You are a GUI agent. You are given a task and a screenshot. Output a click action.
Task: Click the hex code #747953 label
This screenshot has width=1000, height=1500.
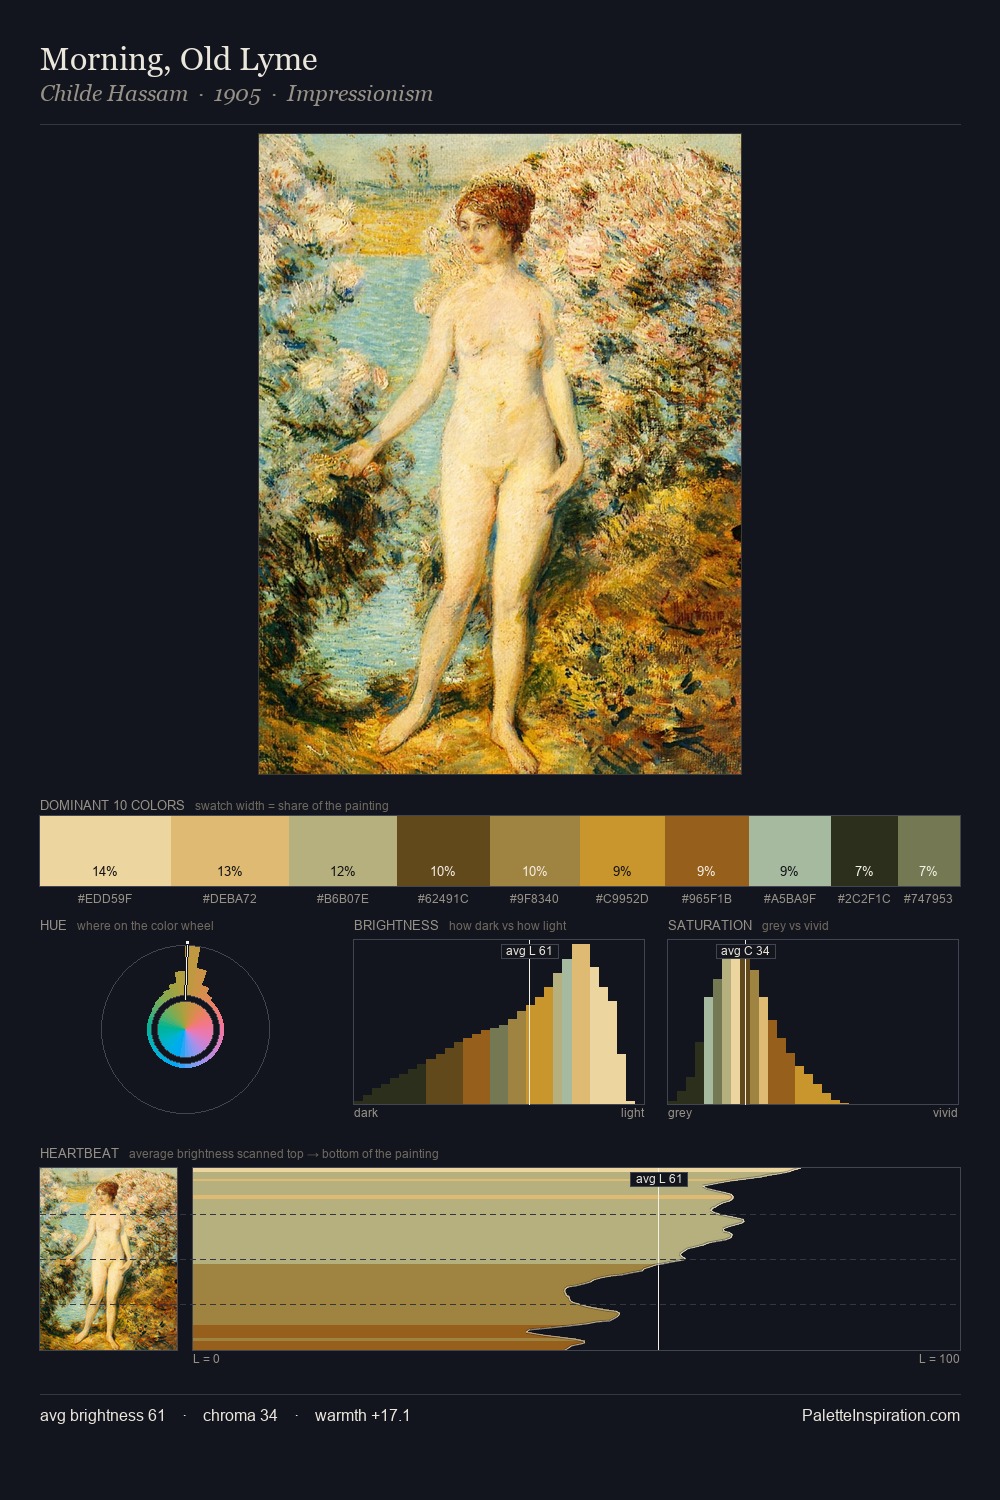tap(928, 899)
